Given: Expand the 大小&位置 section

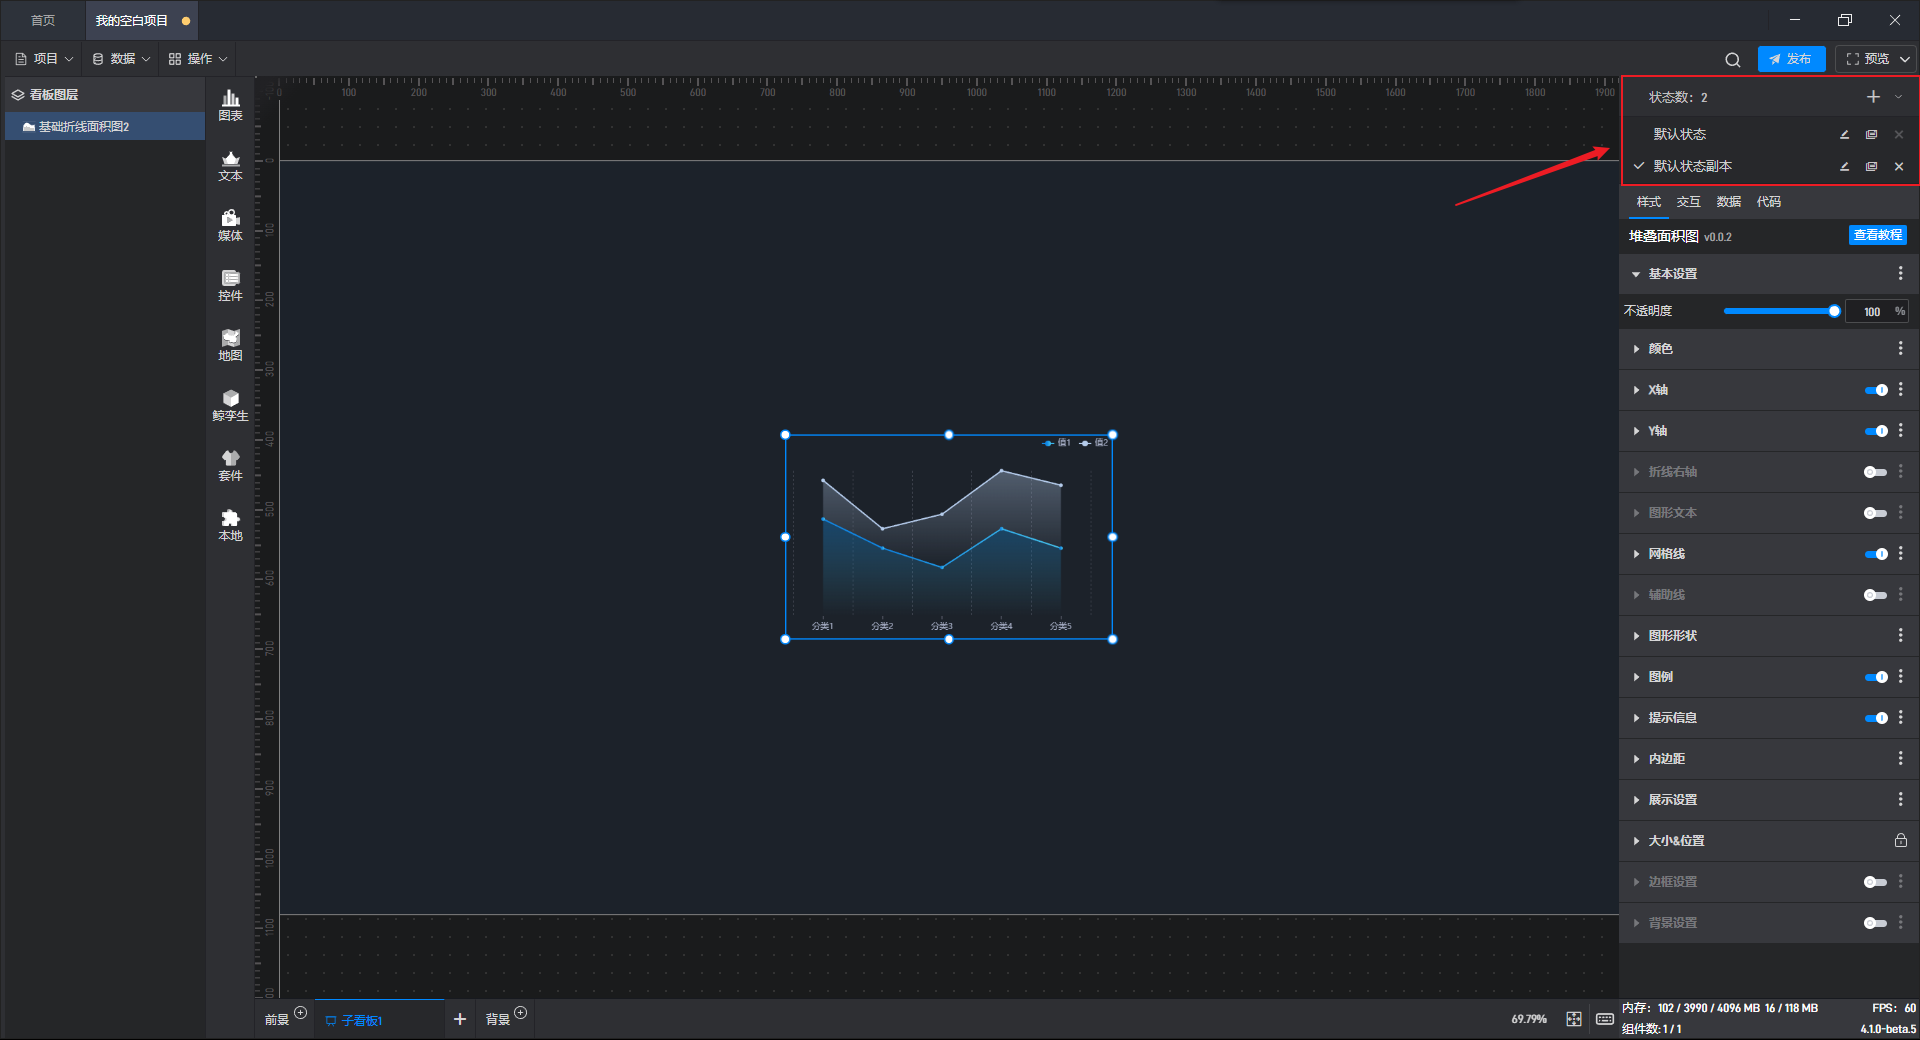Looking at the screenshot, I should (x=1636, y=841).
